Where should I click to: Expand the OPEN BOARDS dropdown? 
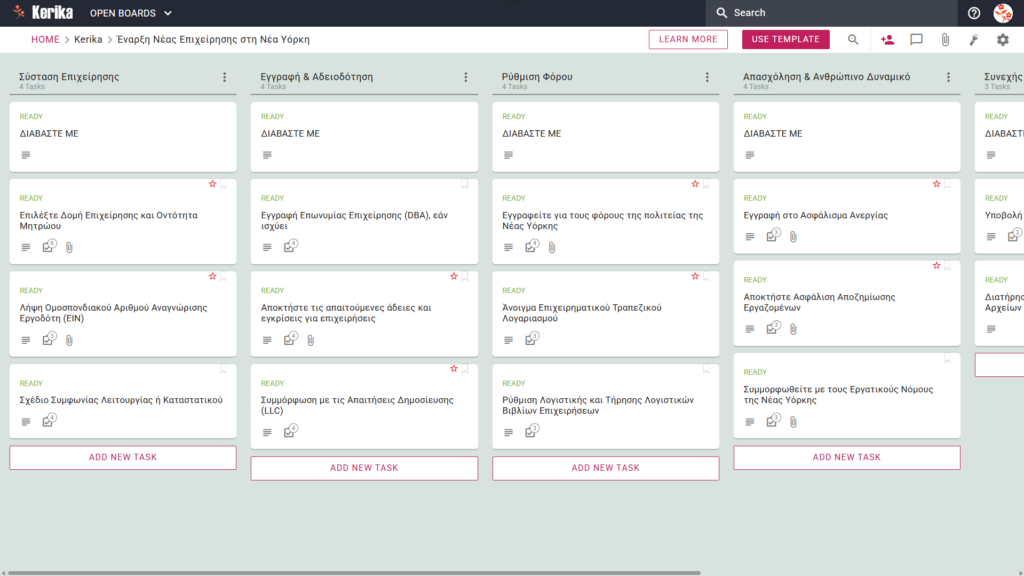[x=131, y=13]
